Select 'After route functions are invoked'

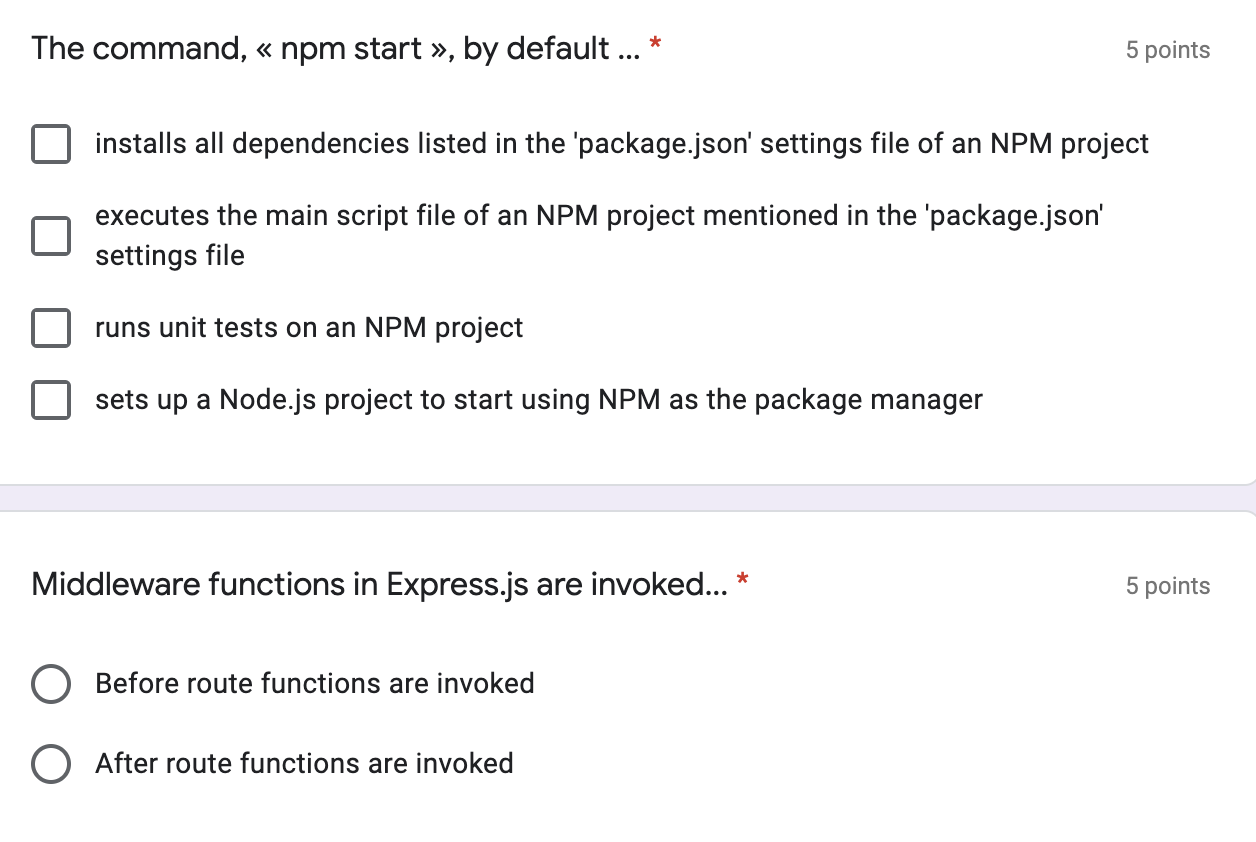(x=51, y=764)
